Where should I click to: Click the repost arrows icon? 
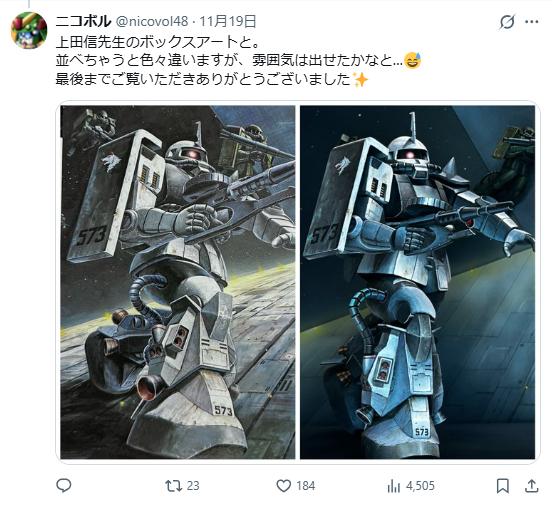pyautogui.click(x=174, y=486)
